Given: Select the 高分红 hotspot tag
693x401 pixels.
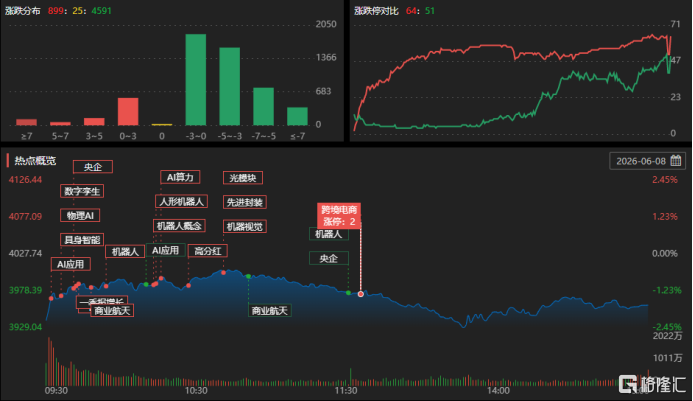Looking at the screenshot, I should tap(208, 251).
